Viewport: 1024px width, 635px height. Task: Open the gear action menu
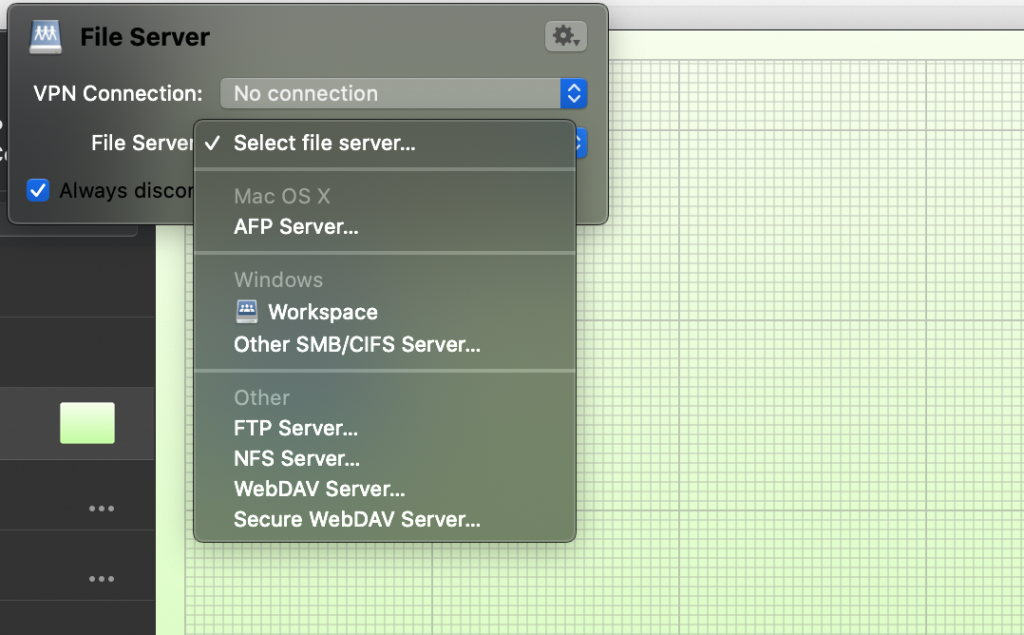click(x=566, y=37)
